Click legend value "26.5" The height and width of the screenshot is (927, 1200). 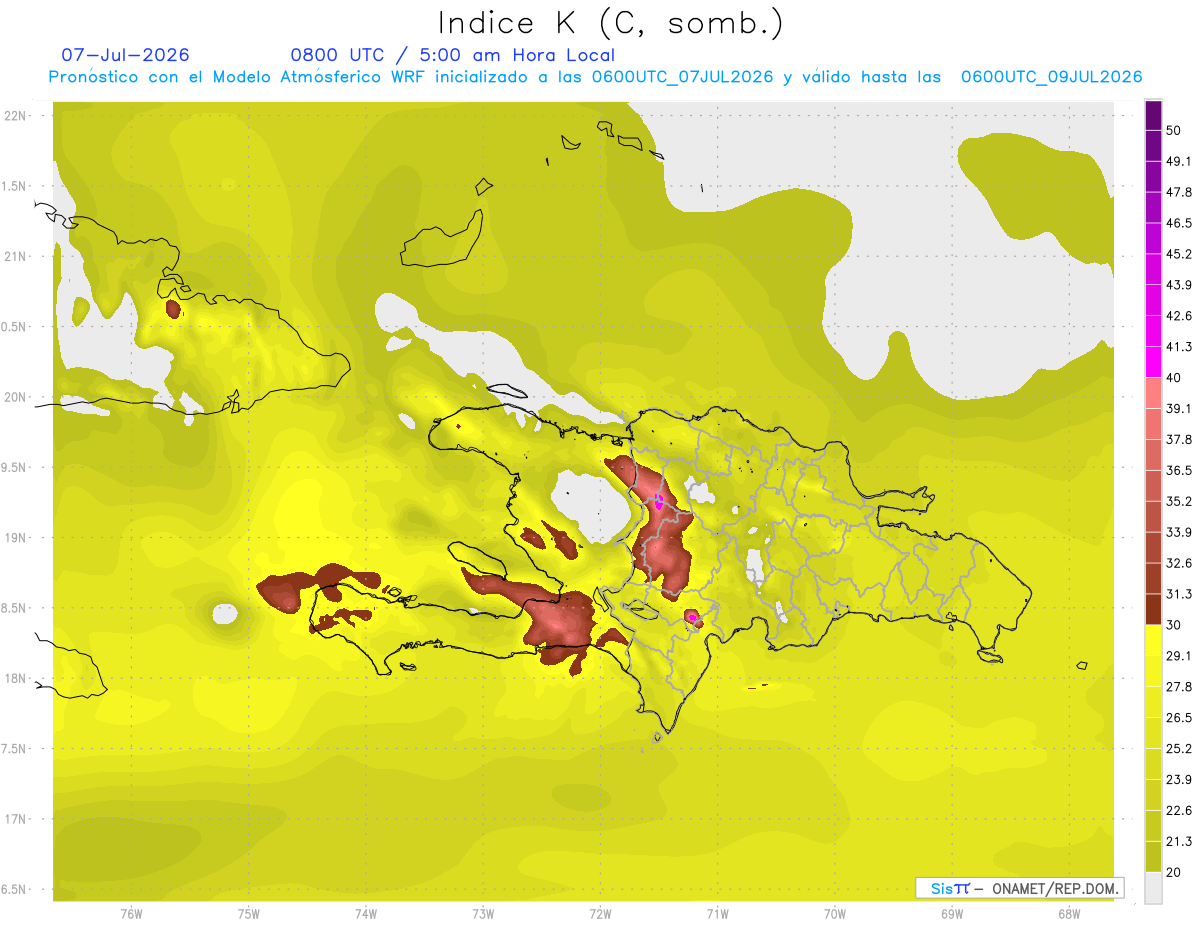(1179, 718)
